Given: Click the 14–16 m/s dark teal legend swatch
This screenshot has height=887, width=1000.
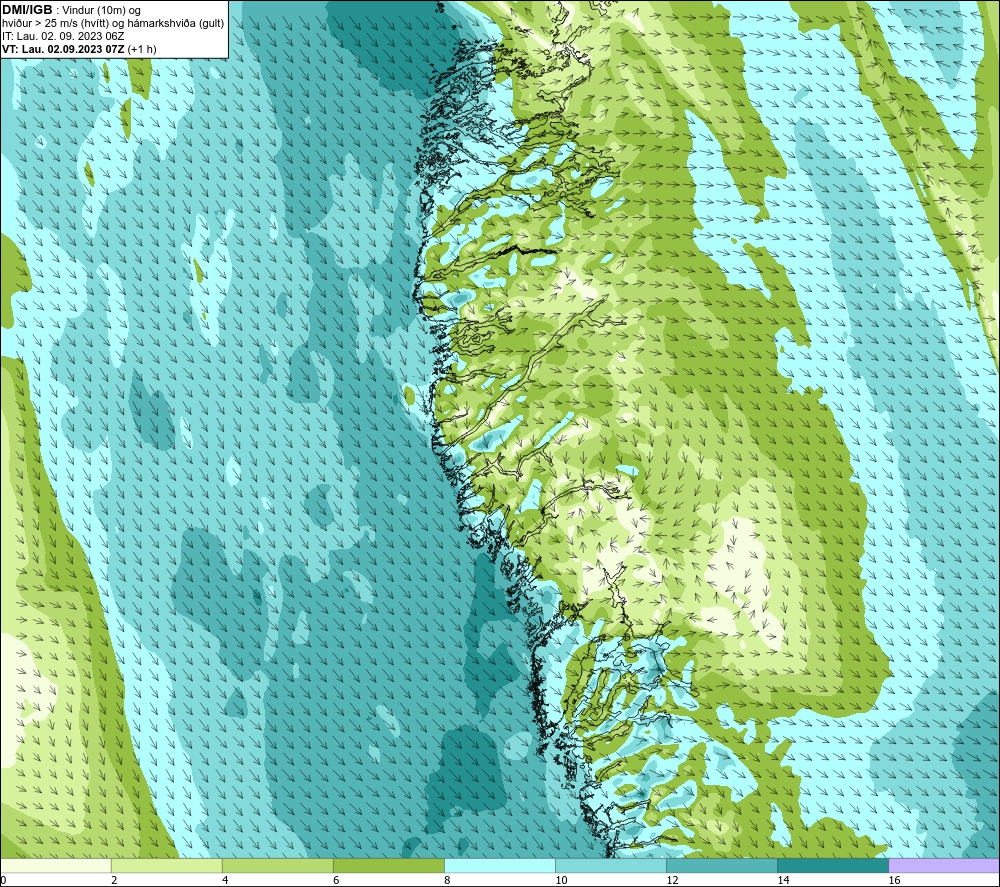Looking at the screenshot, I should 832,865.
